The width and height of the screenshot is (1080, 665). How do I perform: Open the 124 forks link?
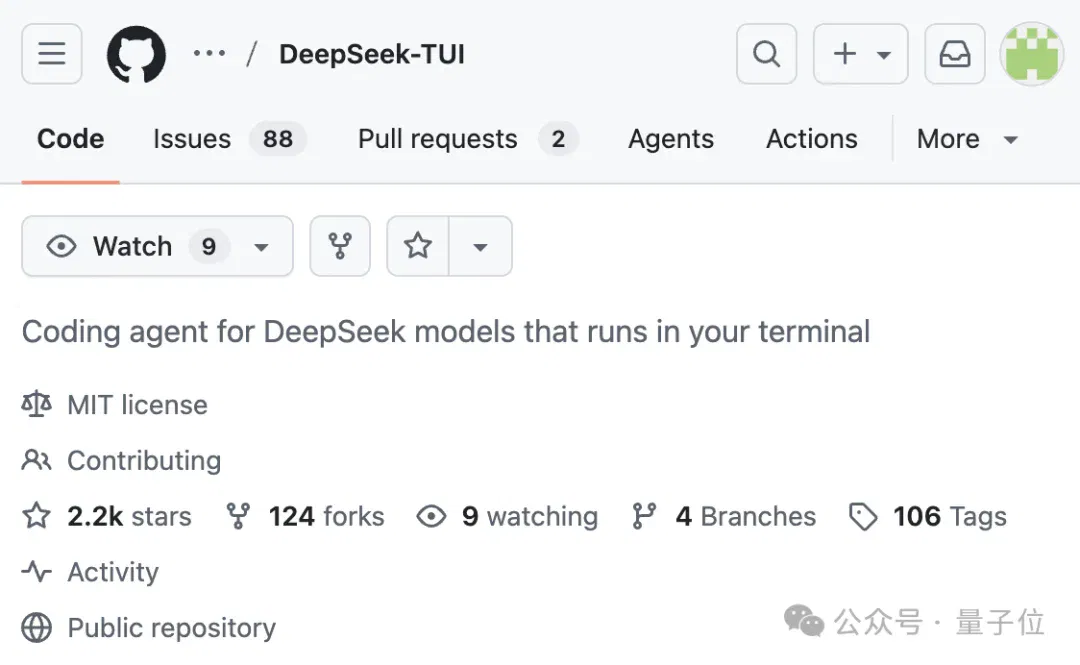tap(305, 516)
